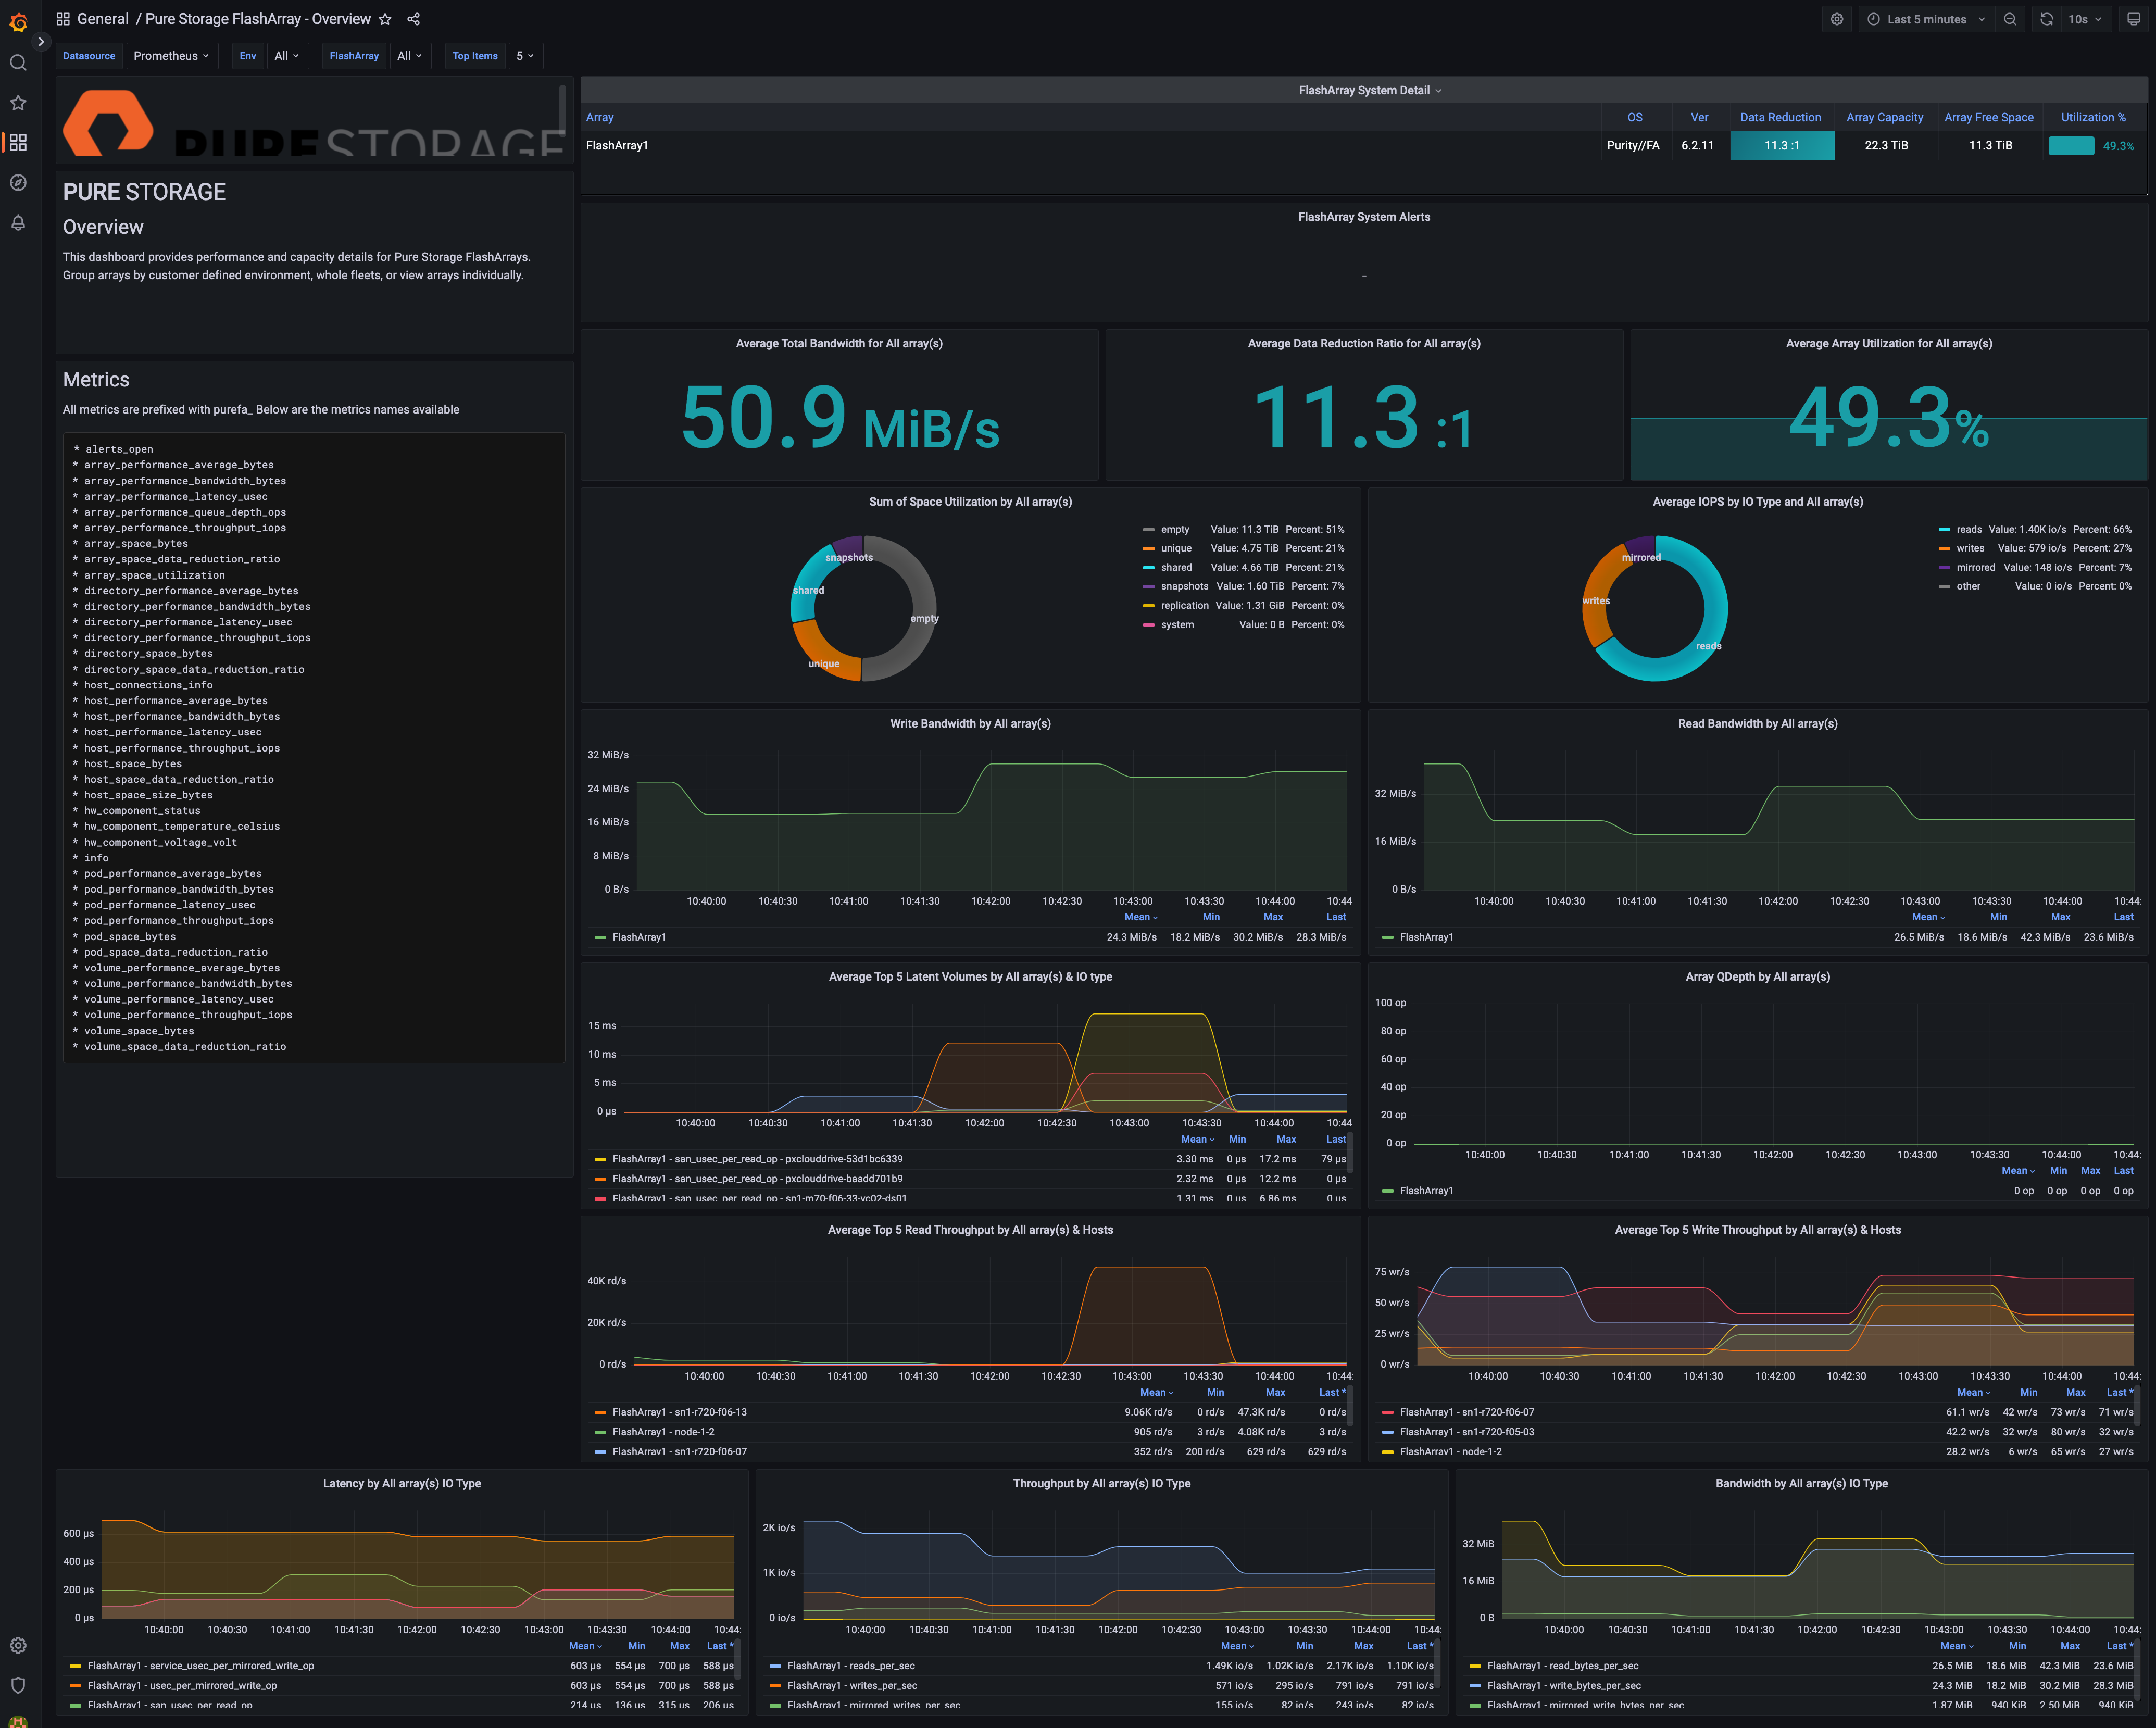Open the Average Total Bandwidth panel title menu
This screenshot has width=2156, height=1728.
(839, 343)
